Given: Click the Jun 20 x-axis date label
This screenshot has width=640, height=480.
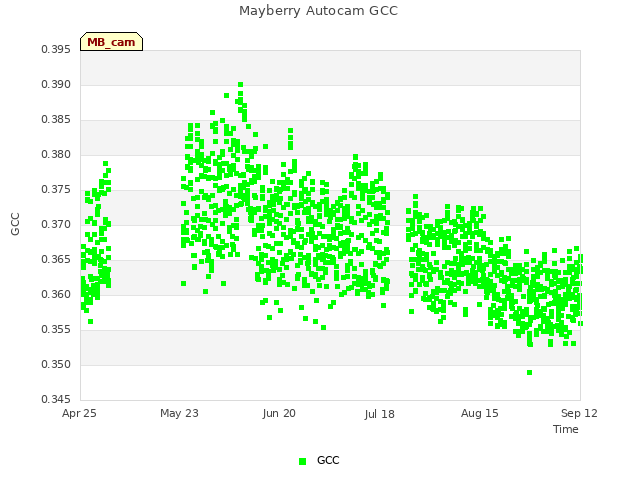Looking at the screenshot, I should click(279, 413).
